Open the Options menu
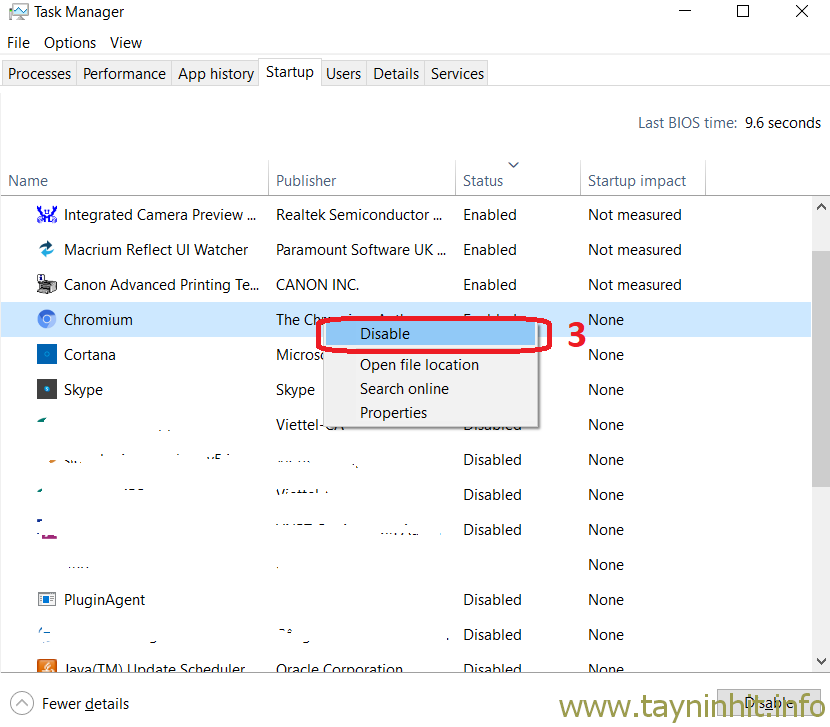830x727 pixels. [x=70, y=43]
